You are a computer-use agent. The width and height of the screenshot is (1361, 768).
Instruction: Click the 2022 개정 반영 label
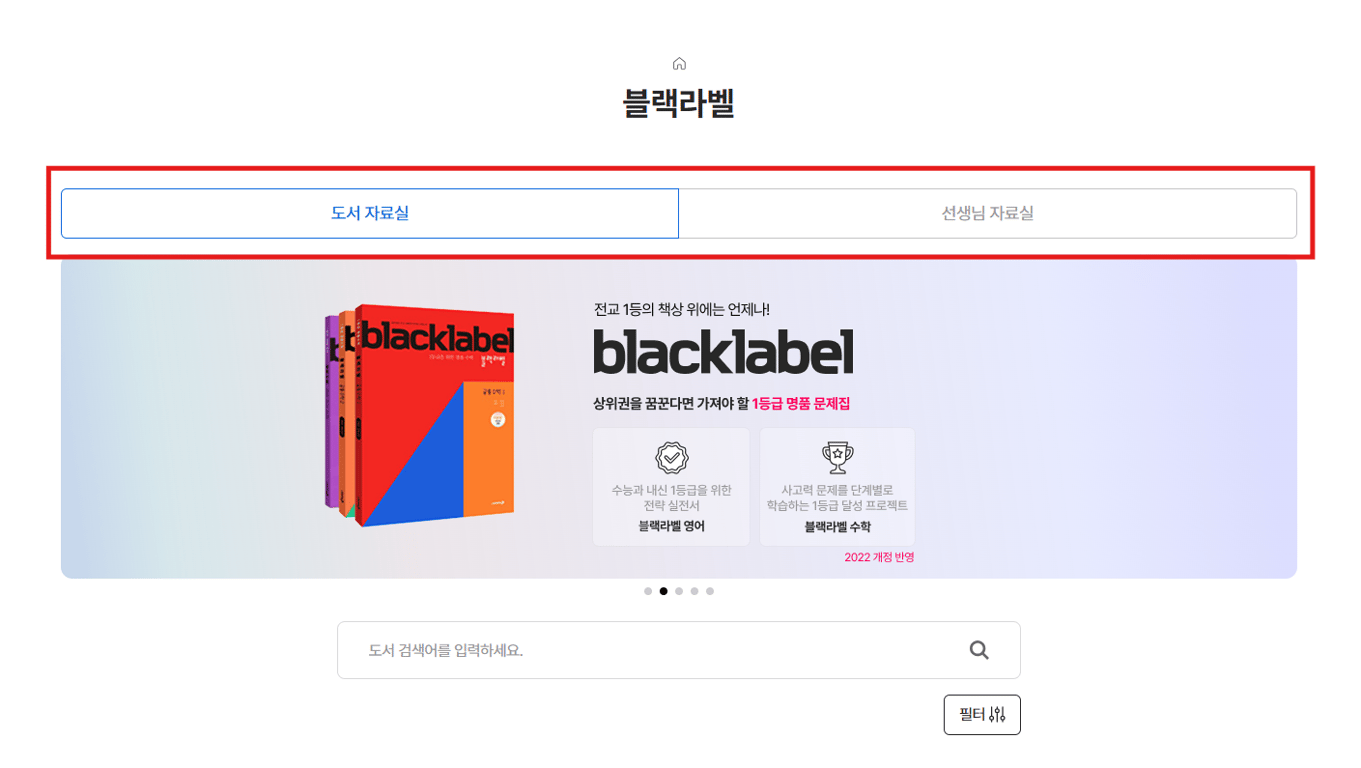click(879, 557)
